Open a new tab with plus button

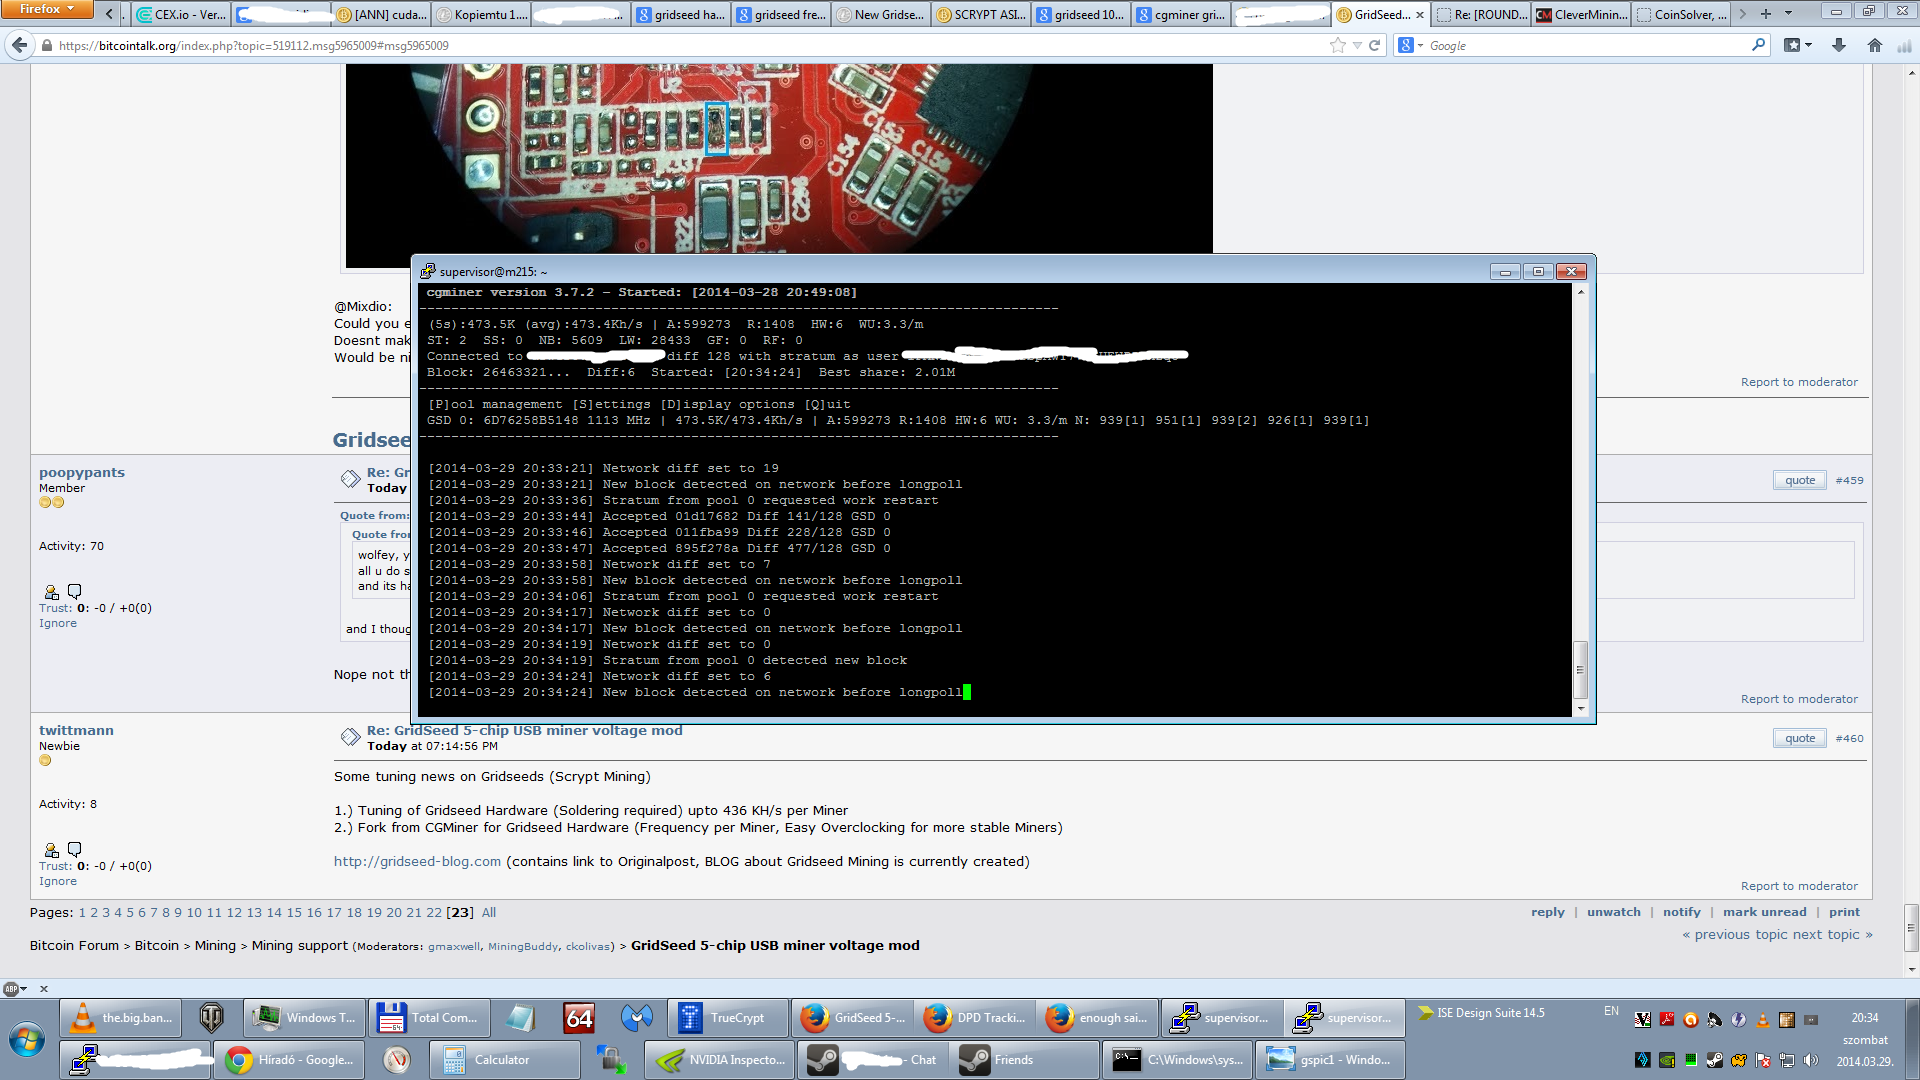(x=1766, y=14)
